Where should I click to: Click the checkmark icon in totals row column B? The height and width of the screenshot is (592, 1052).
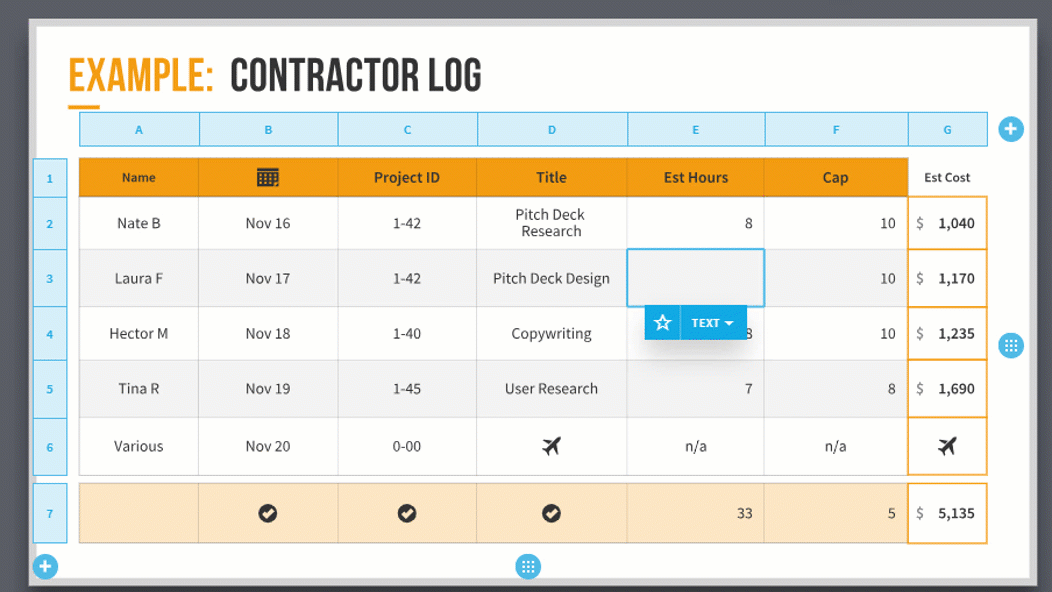[268, 513]
